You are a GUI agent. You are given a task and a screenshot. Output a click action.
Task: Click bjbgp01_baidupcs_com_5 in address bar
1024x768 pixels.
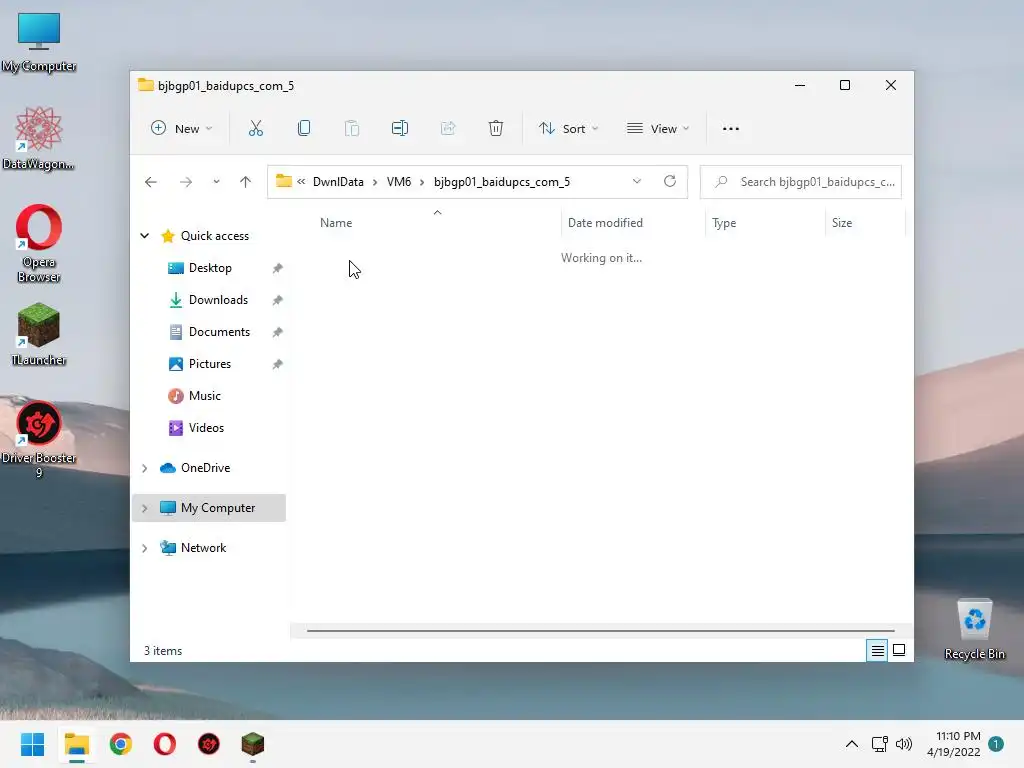[502, 182]
